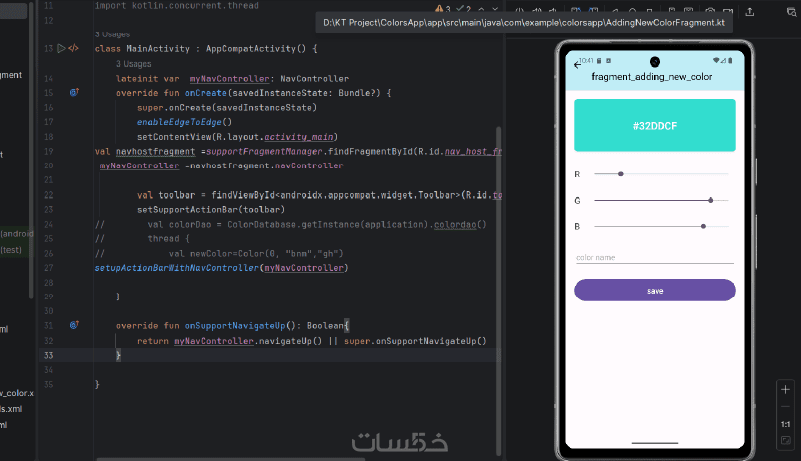Screen dimensions: 801x461
Task: Jump to next highlighted error down chevron
Action: point(495,9)
